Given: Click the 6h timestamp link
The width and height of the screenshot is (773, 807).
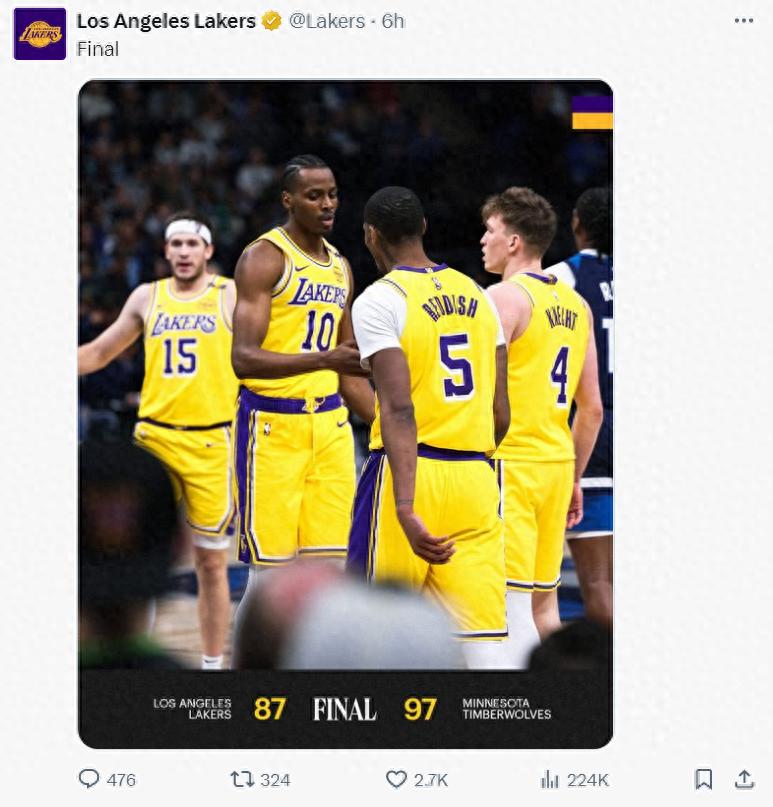Looking at the screenshot, I should pos(393,21).
